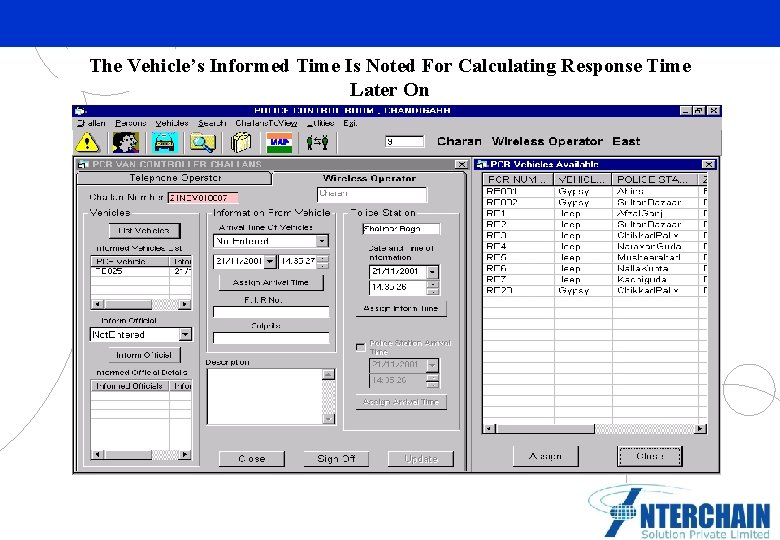
Task: Click Informed Official Details scrollbar left arrow
Action: [x=98, y=454]
